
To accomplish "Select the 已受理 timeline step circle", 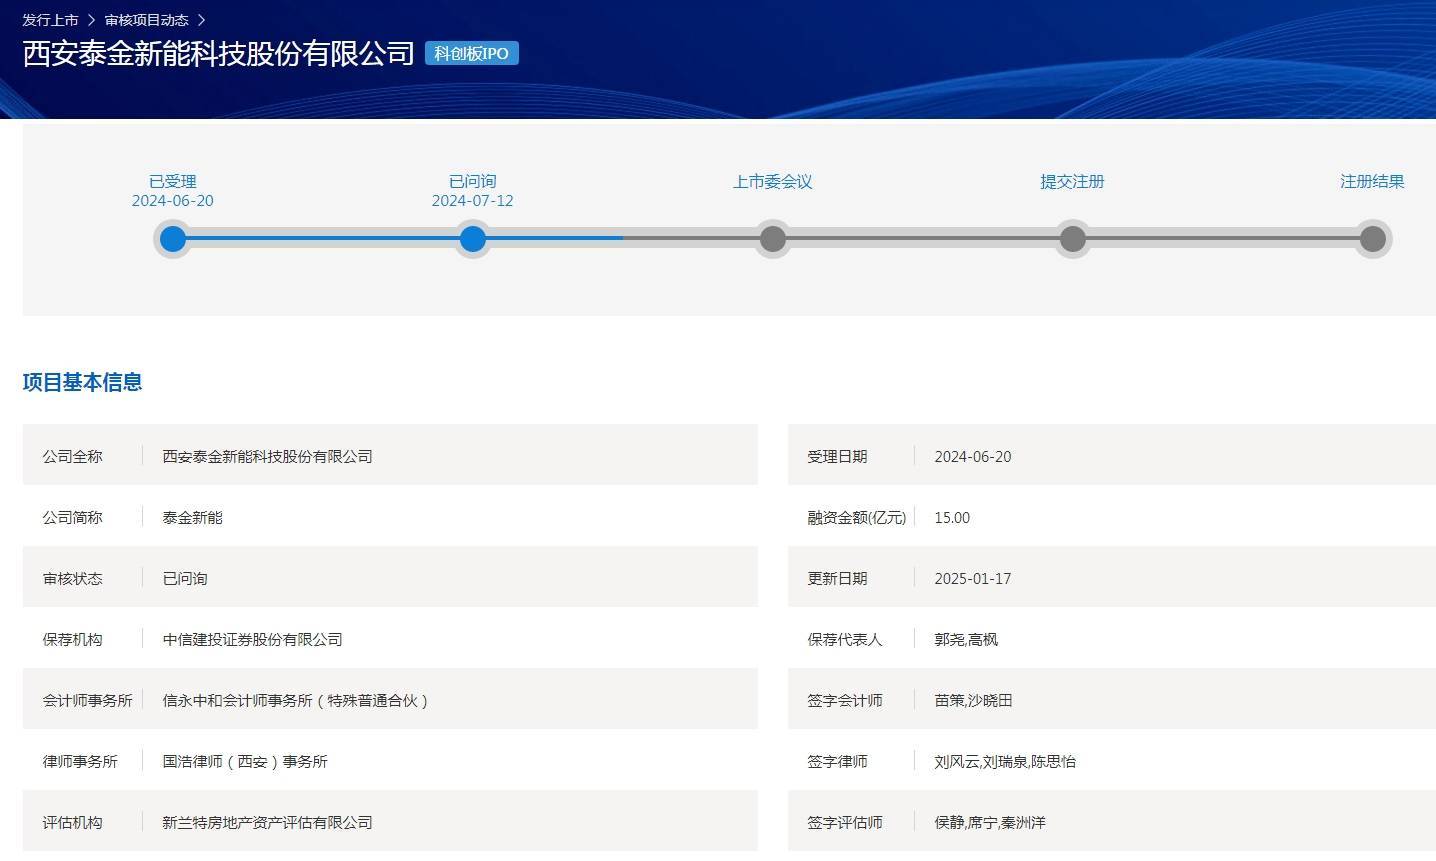I will click(x=173, y=239).
